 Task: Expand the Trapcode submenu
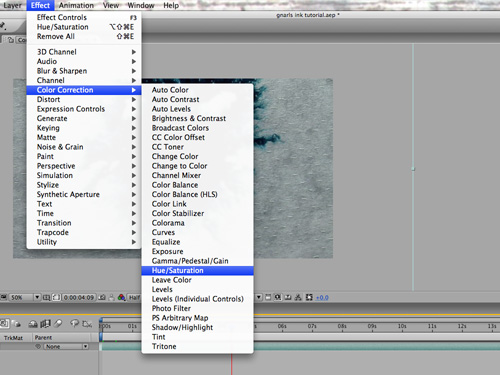tap(84, 233)
